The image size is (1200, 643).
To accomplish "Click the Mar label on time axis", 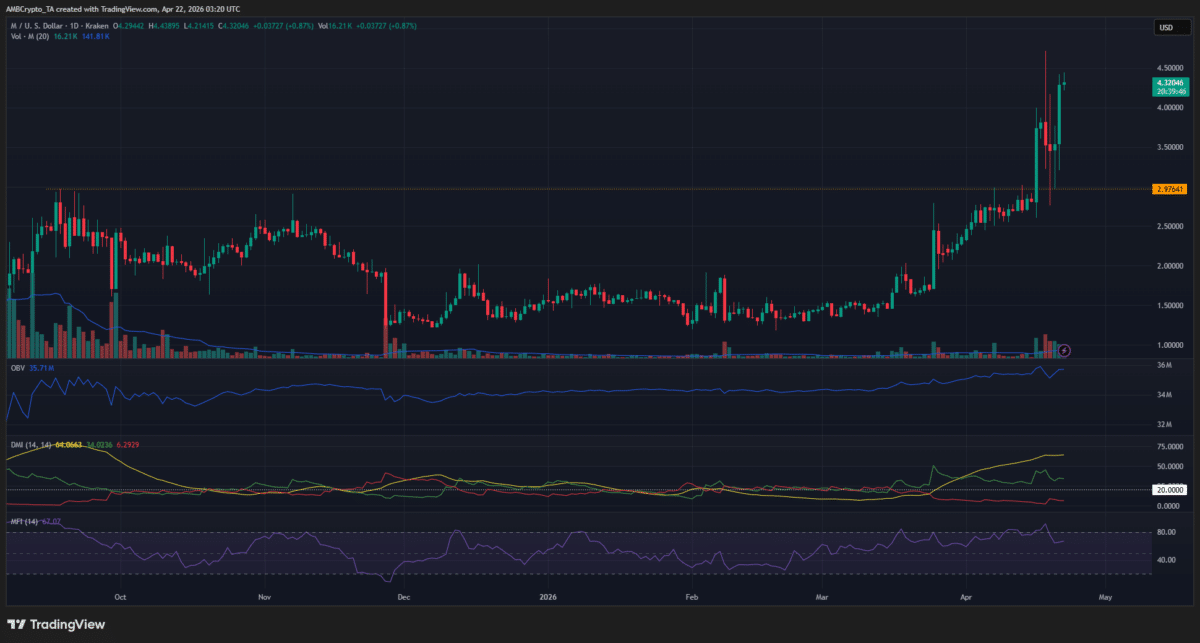I will click(x=822, y=597).
